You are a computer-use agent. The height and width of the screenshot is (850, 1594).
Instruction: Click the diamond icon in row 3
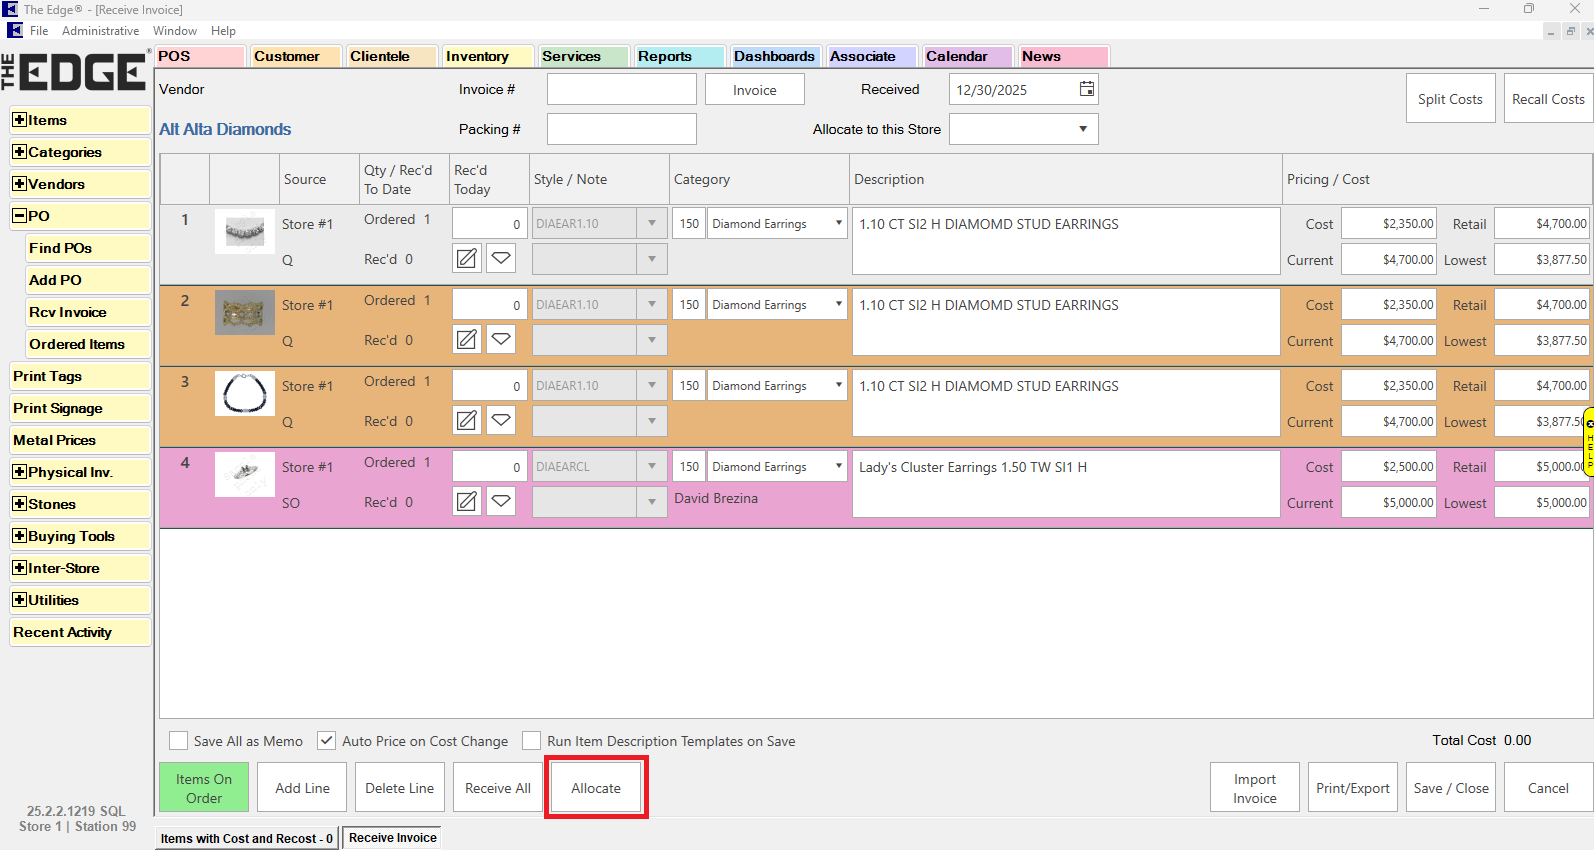501,421
